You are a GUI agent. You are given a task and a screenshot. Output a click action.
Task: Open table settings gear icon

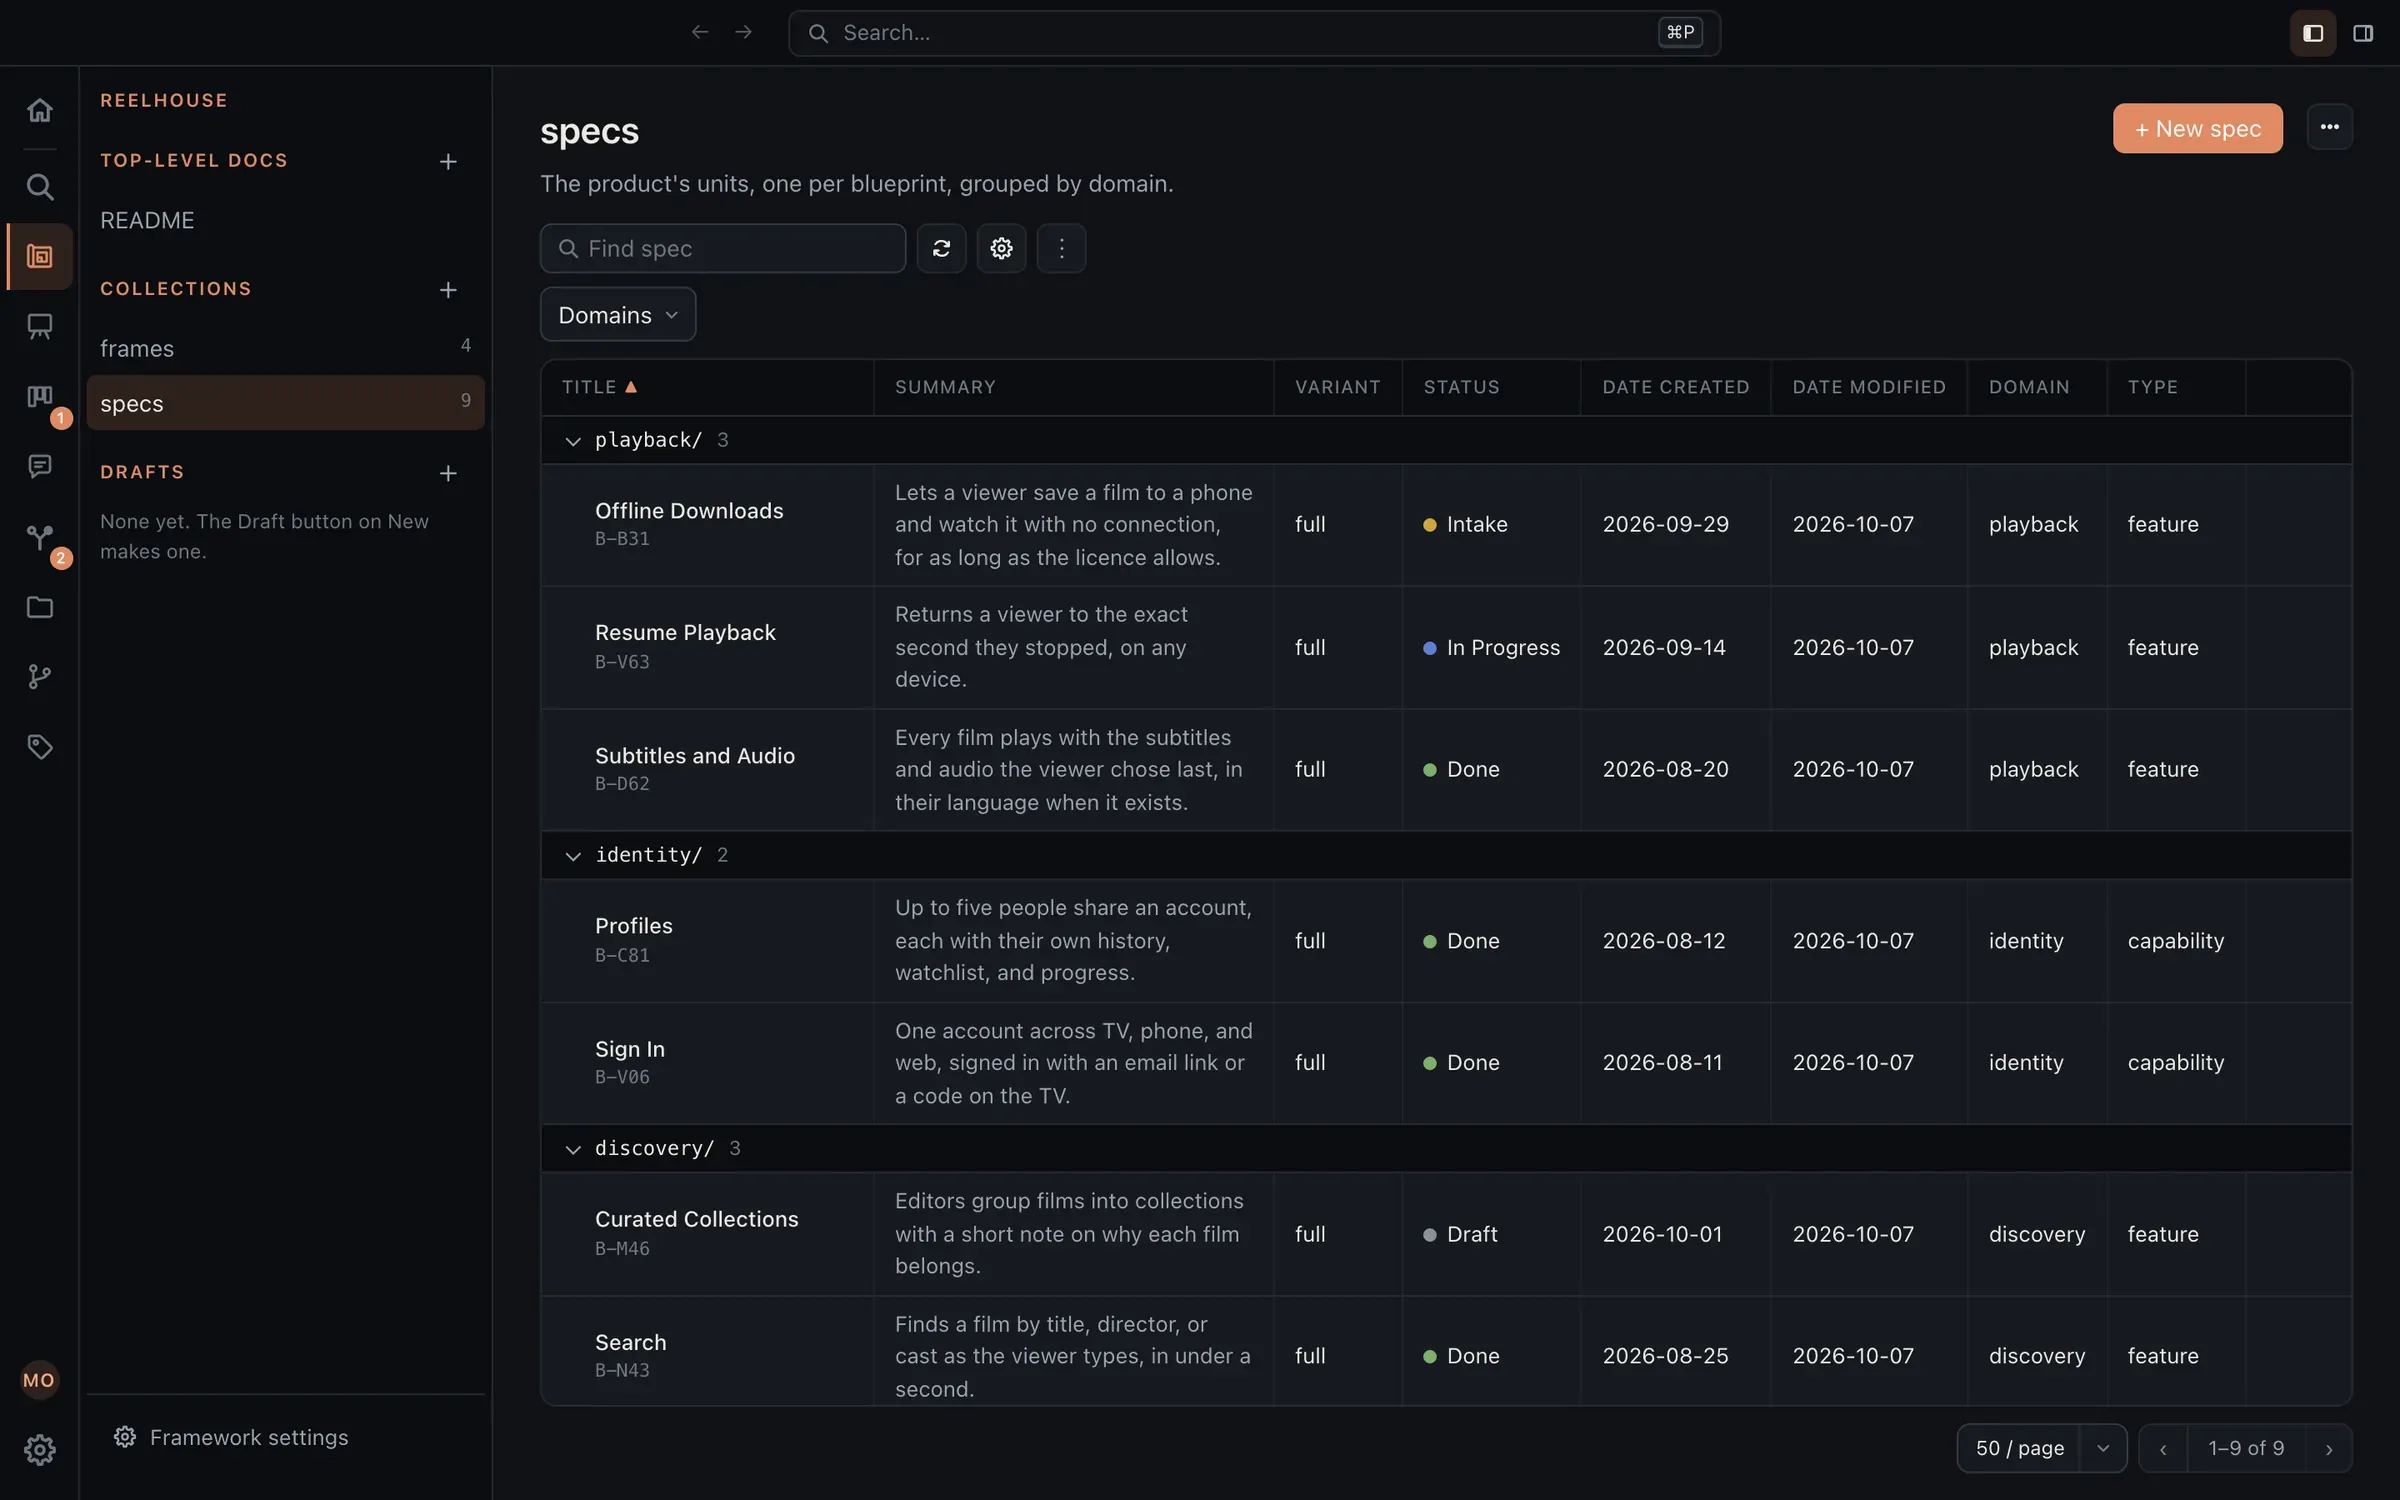(1001, 248)
